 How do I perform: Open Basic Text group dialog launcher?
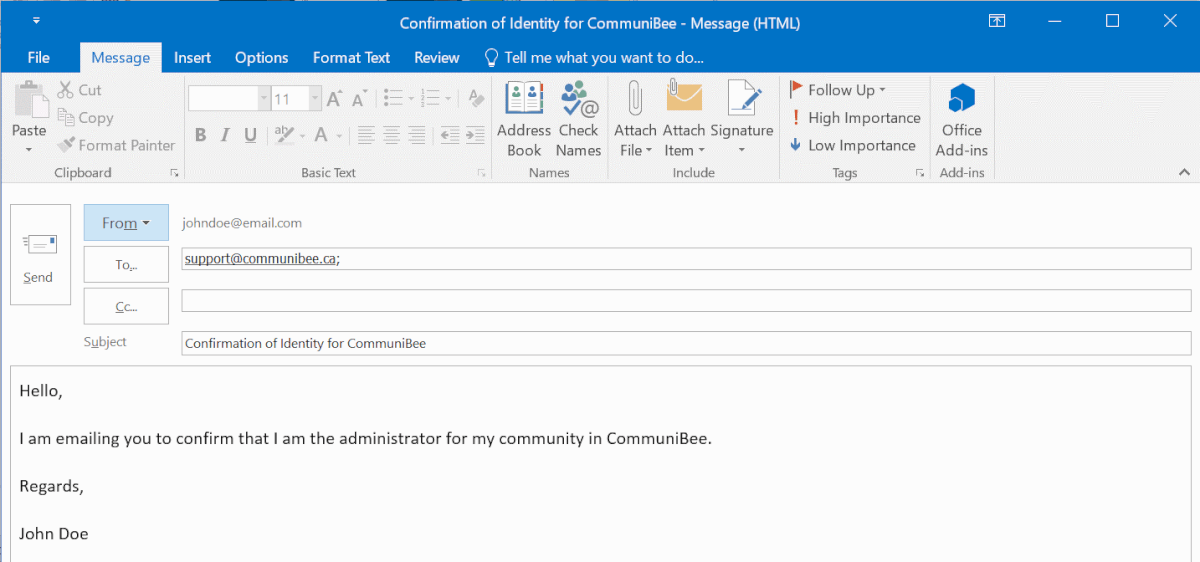[481, 173]
